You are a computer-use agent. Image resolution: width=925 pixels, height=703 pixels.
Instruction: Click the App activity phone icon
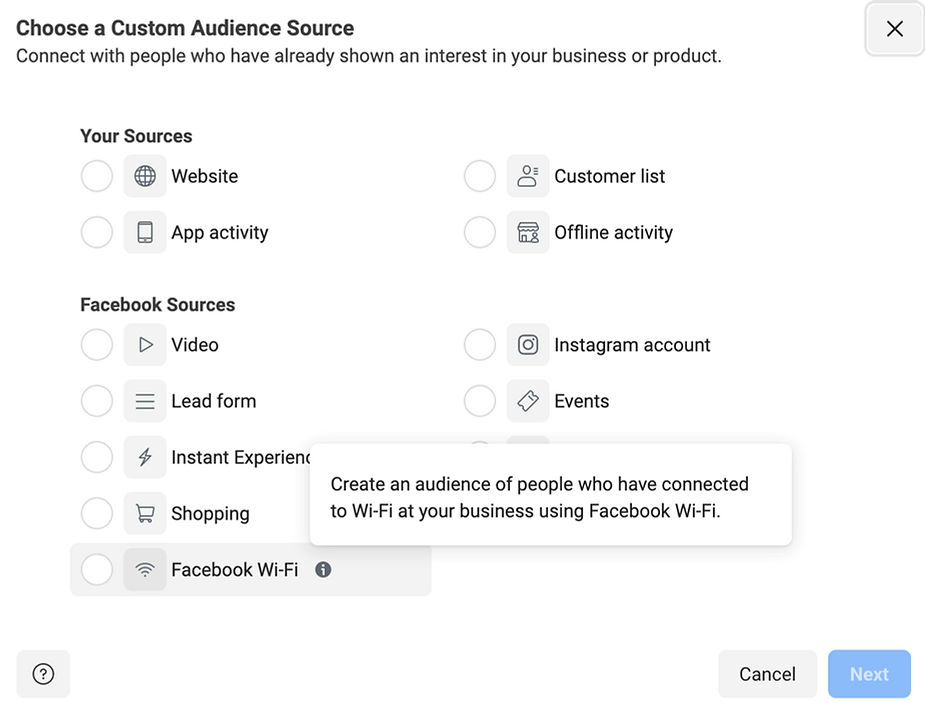coord(145,232)
